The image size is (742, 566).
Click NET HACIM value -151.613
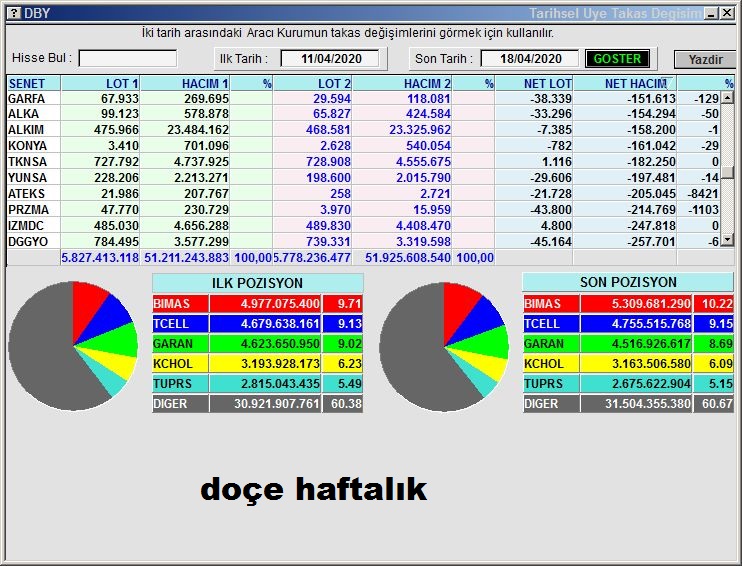(651, 98)
